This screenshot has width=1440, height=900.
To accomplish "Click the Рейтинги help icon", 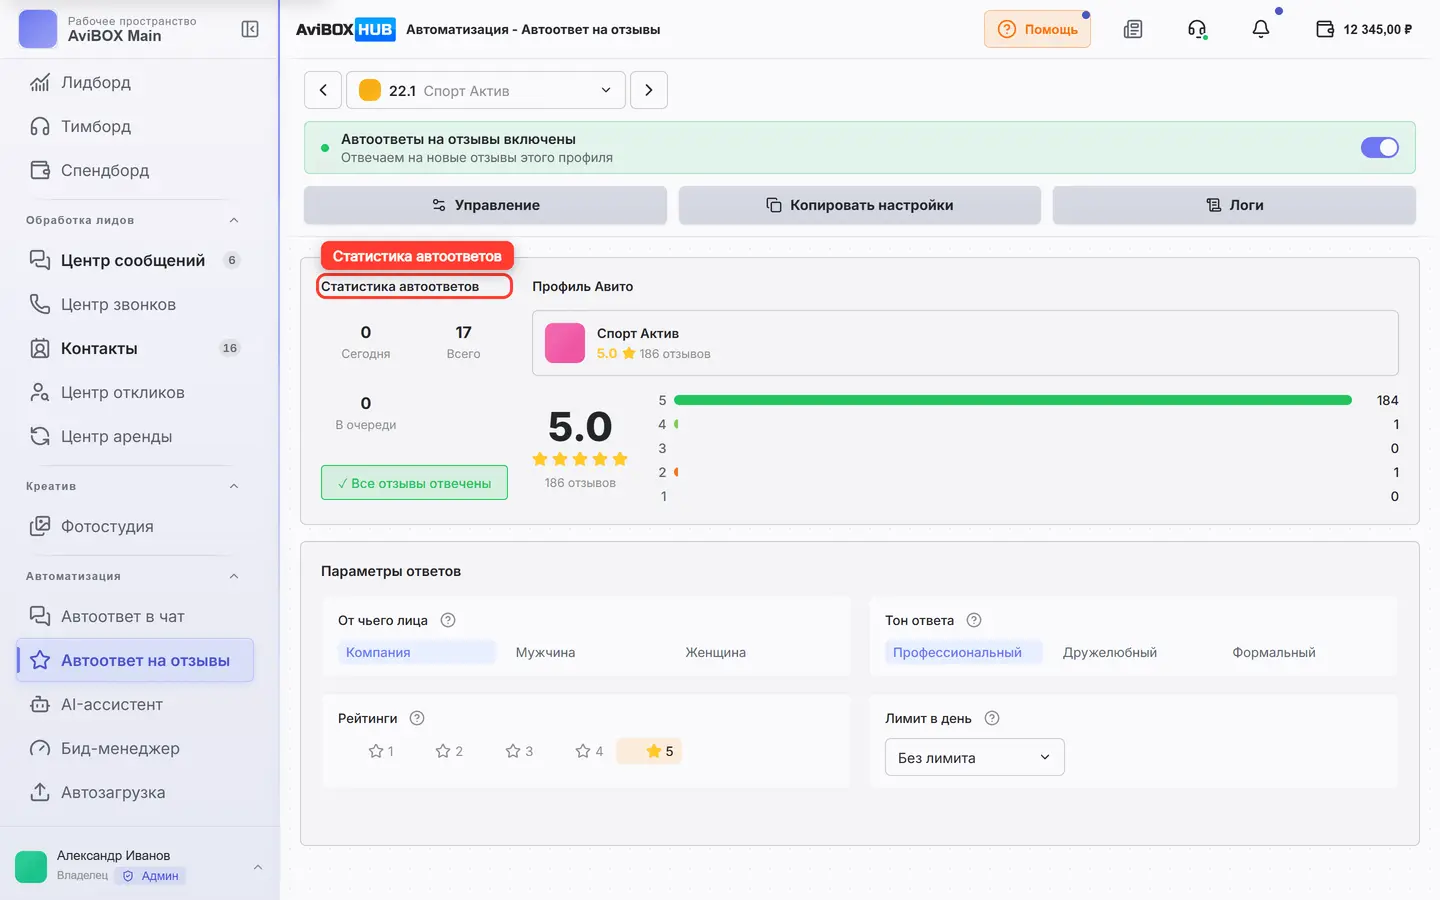I will 417,718.
